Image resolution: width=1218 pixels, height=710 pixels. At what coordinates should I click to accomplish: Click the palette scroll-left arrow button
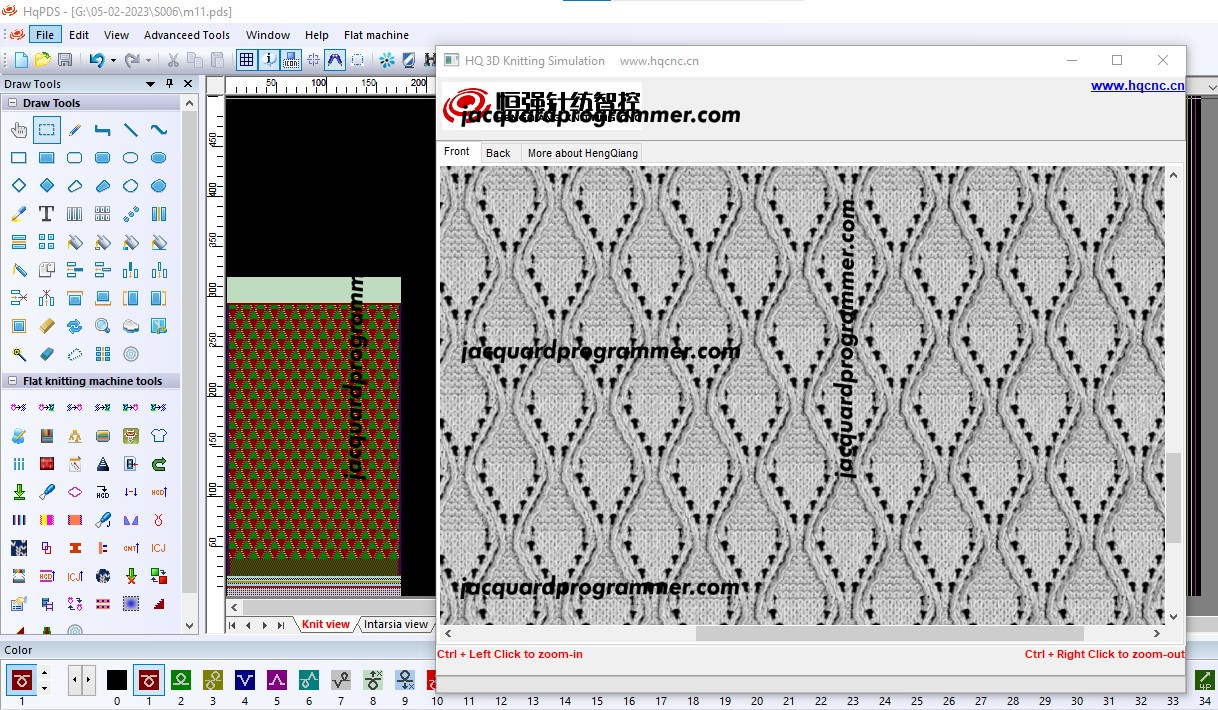[73, 680]
